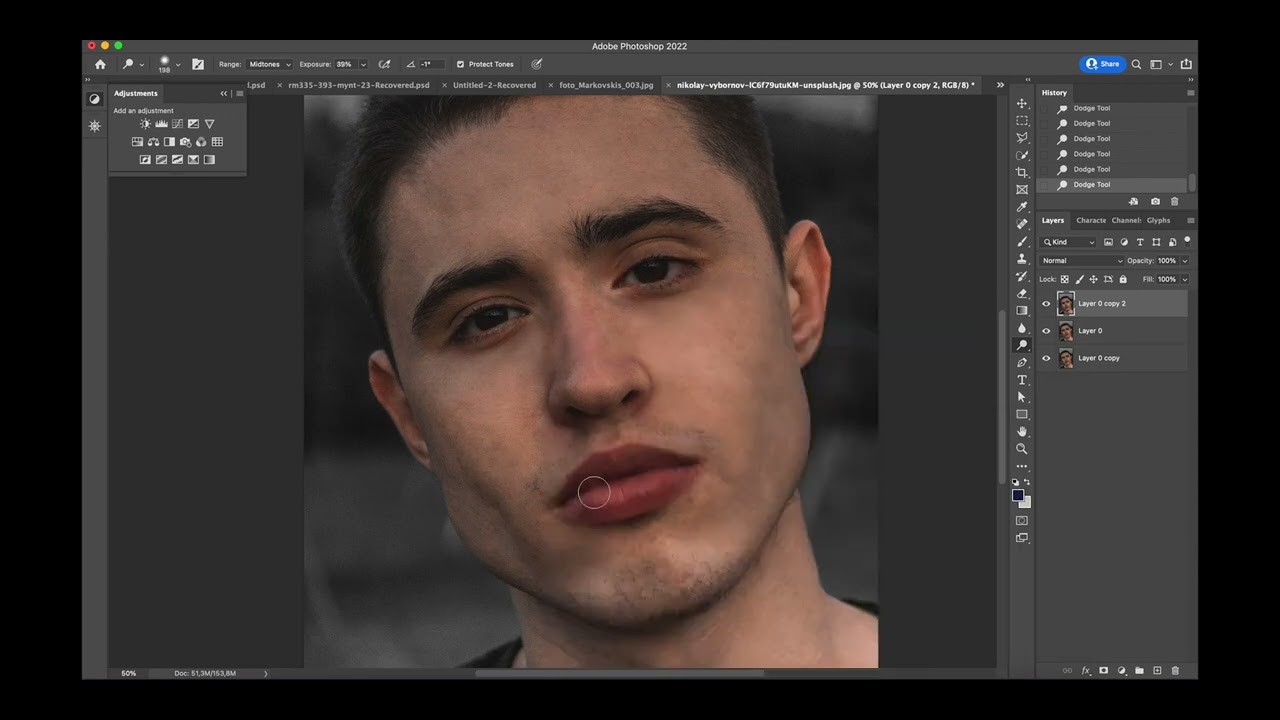
Task: Open the Fill dropdown arrow
Action: (x=1184, y=279)
